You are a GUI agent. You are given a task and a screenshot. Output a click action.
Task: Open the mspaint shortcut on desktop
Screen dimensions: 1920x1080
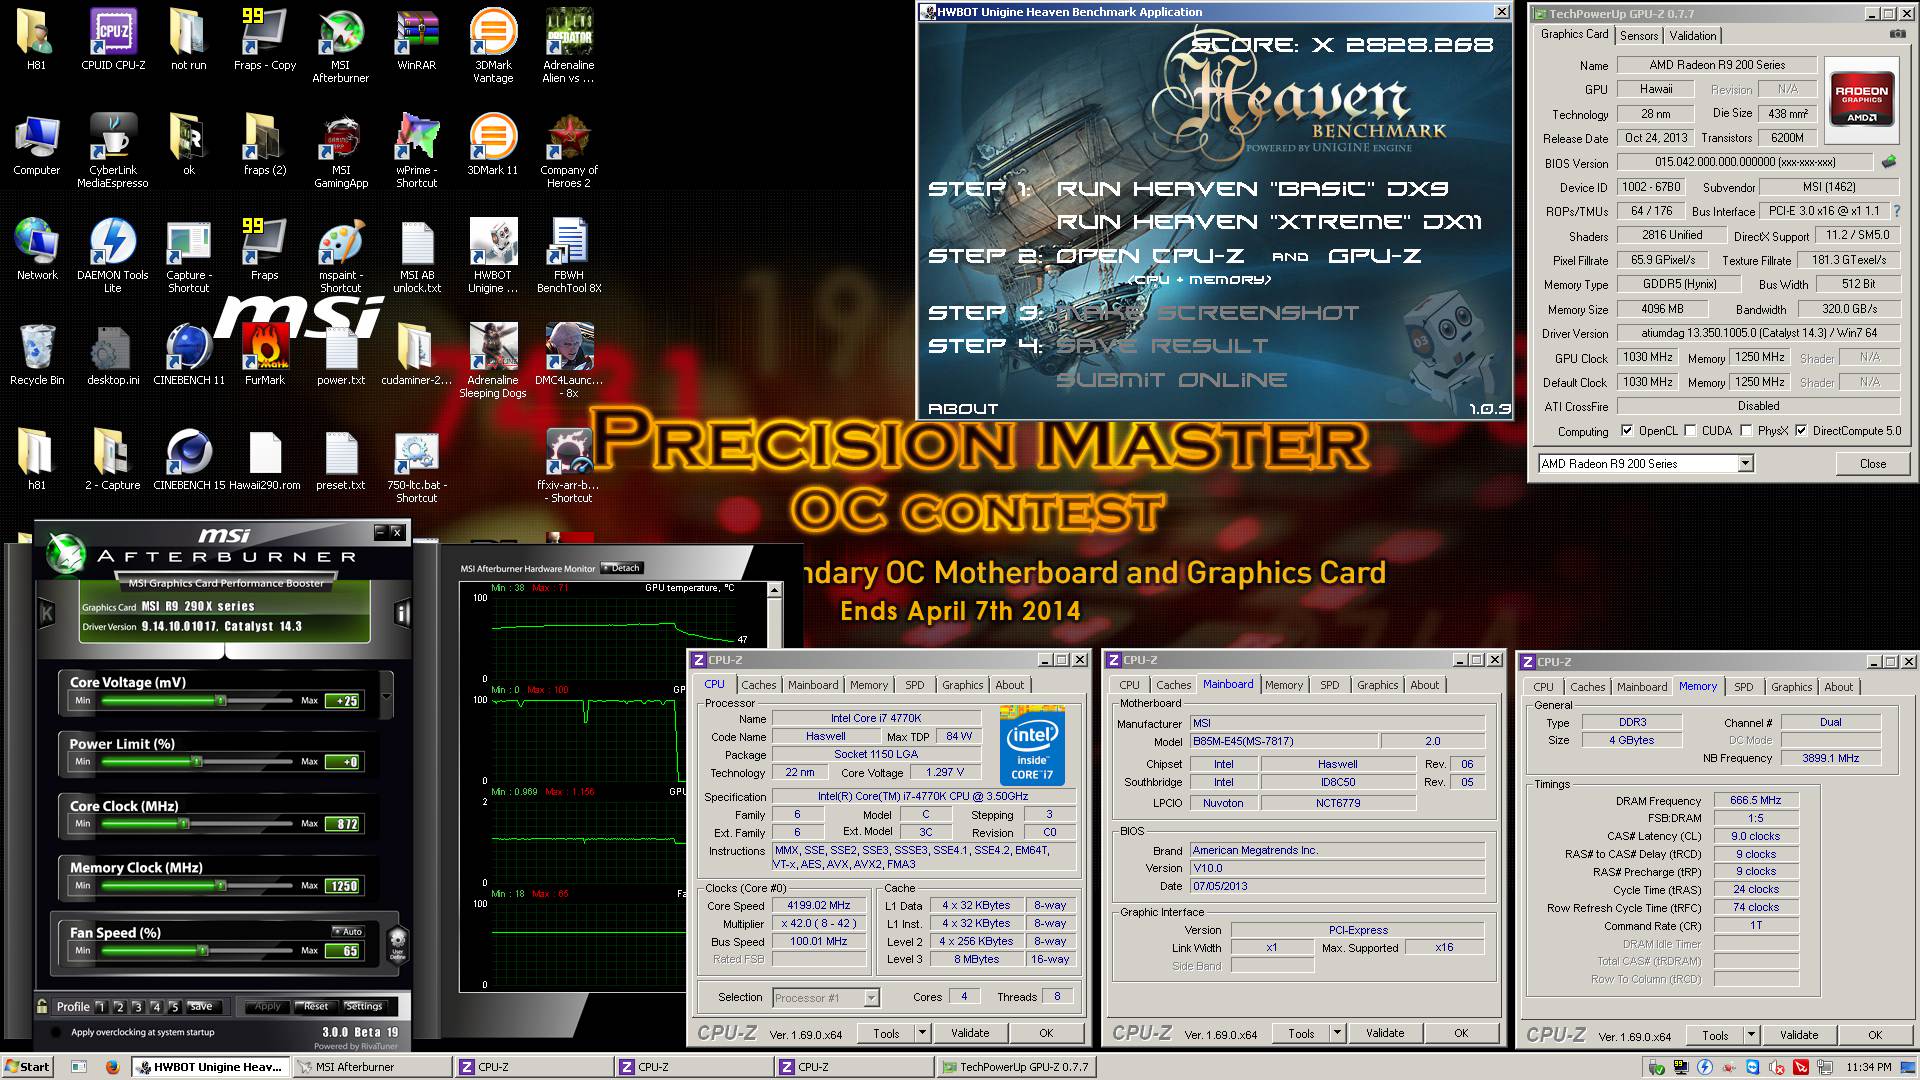tap(340, 255)
